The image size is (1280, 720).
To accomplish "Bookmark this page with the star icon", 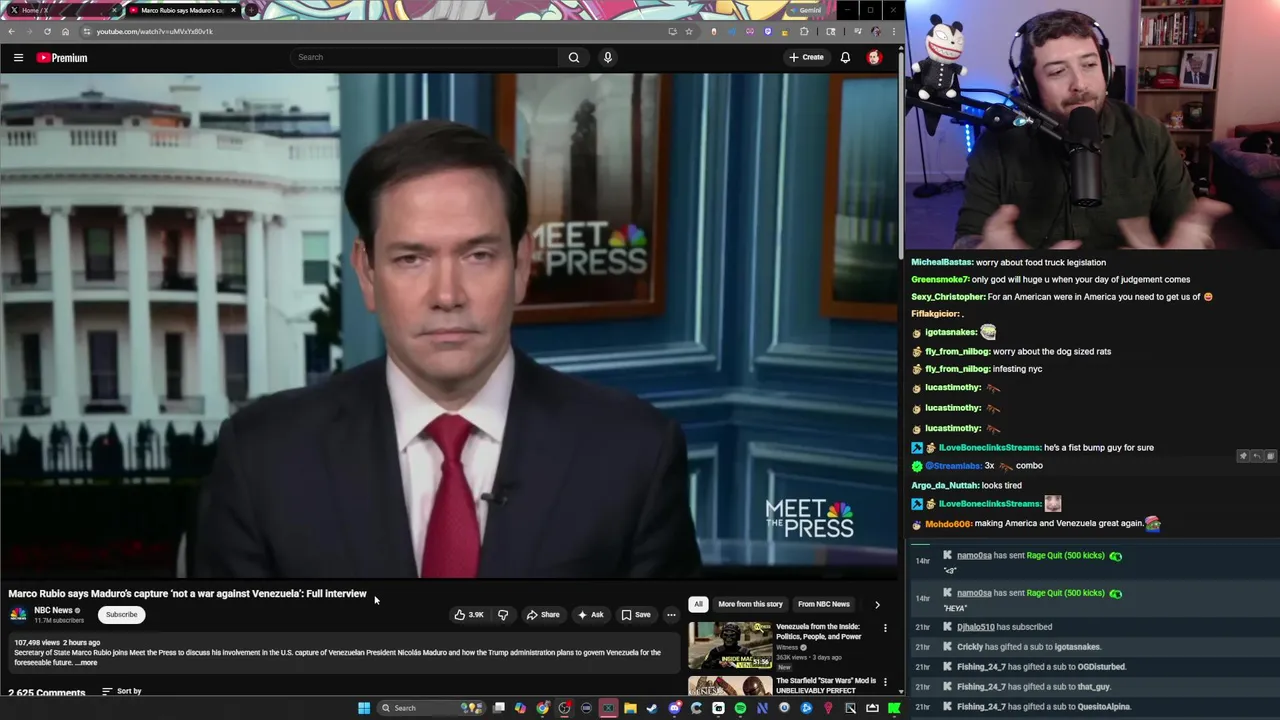I will pos(688,31).
